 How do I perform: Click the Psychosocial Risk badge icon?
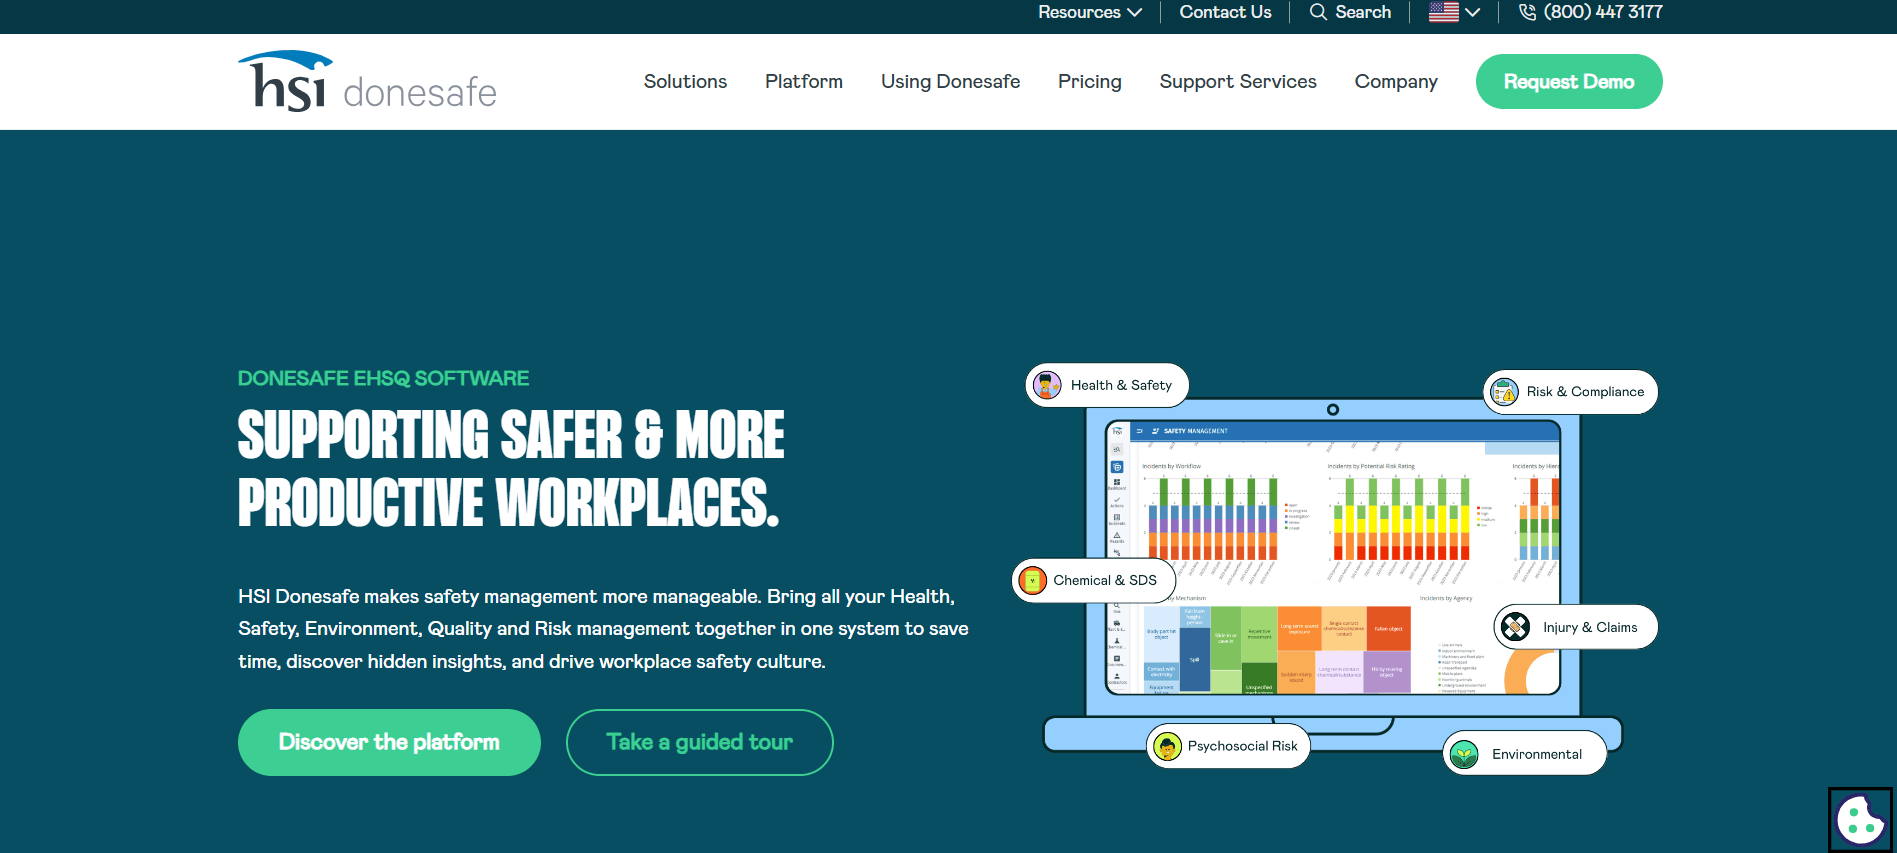tap(1167, 746)
